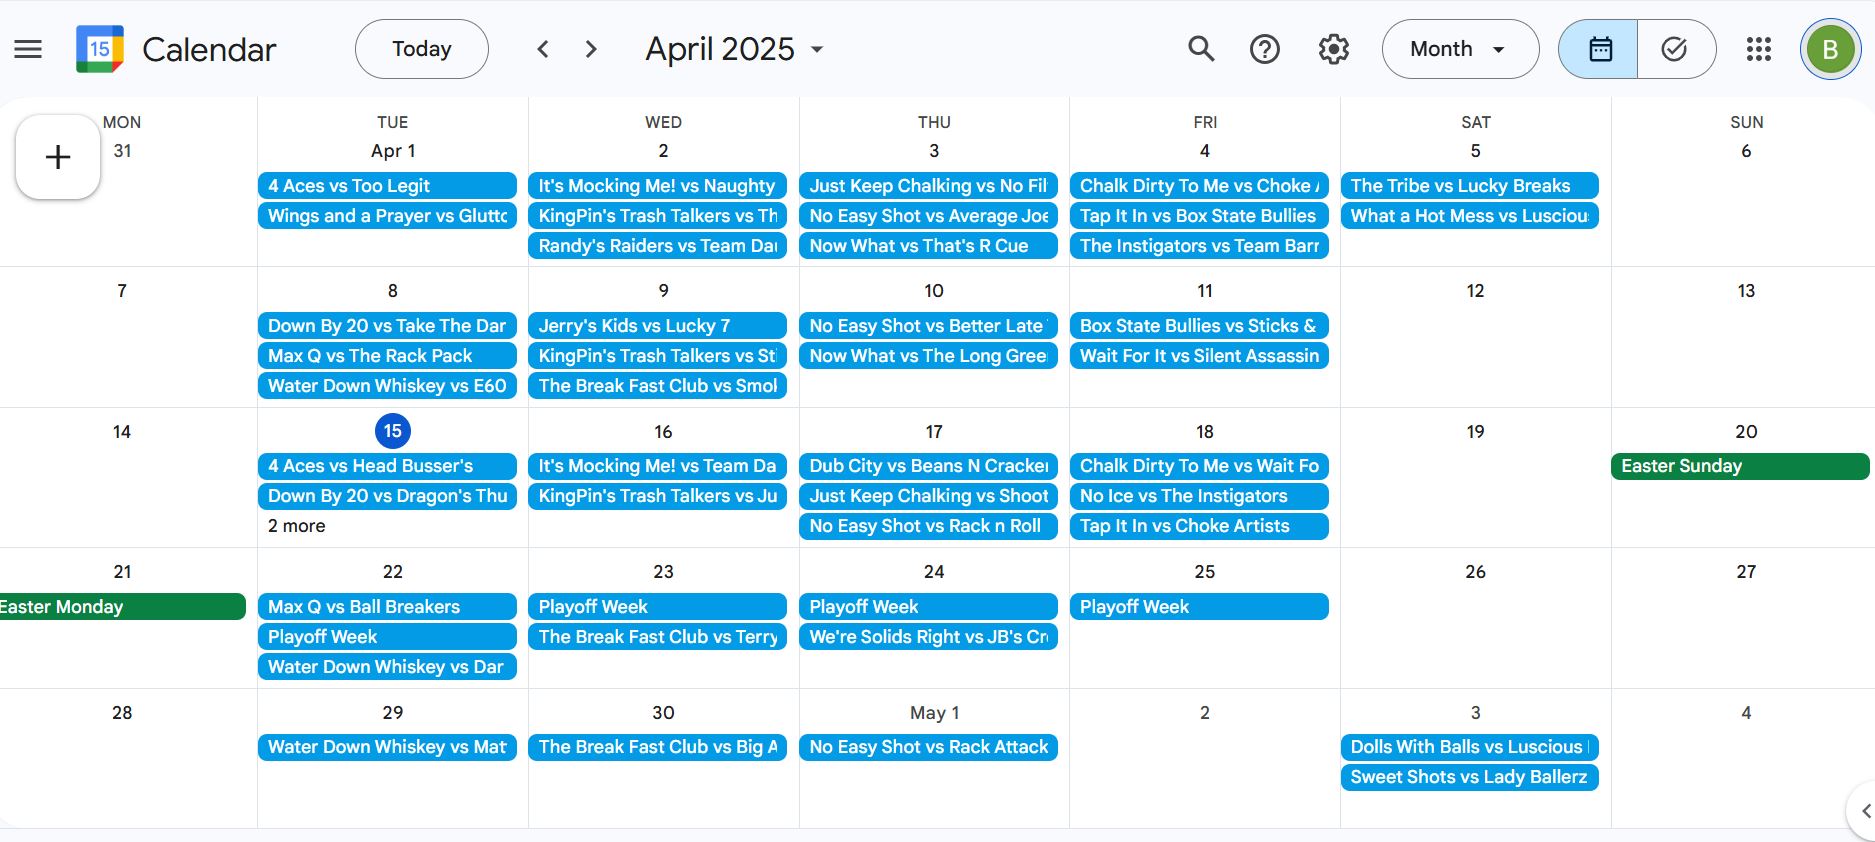Click the Today button
The width and height of the screenshot is (1875, 842).
[422, 49]
